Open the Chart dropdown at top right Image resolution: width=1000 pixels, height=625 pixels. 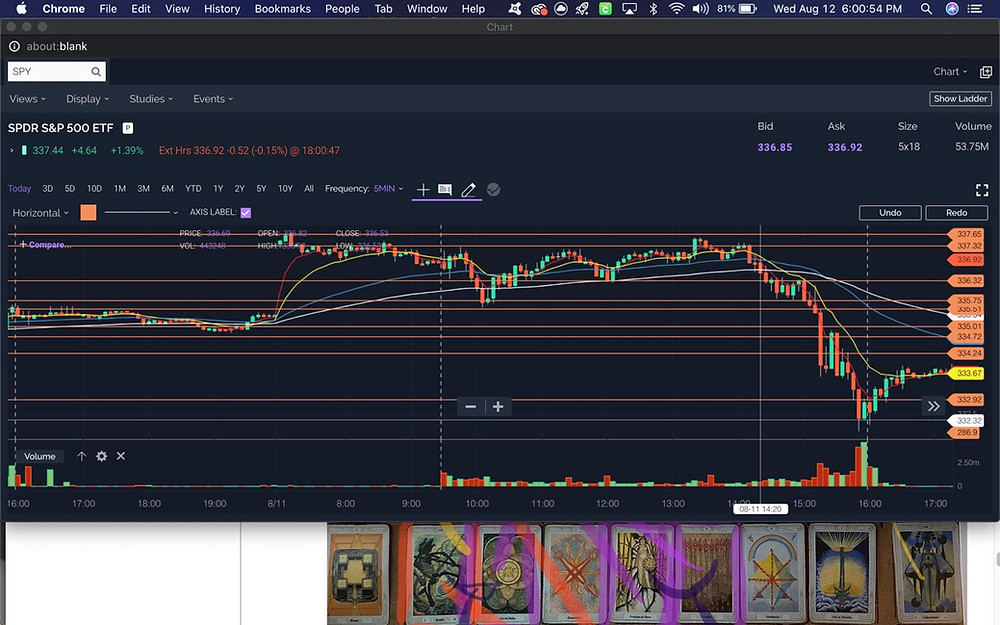coord(950,71)
